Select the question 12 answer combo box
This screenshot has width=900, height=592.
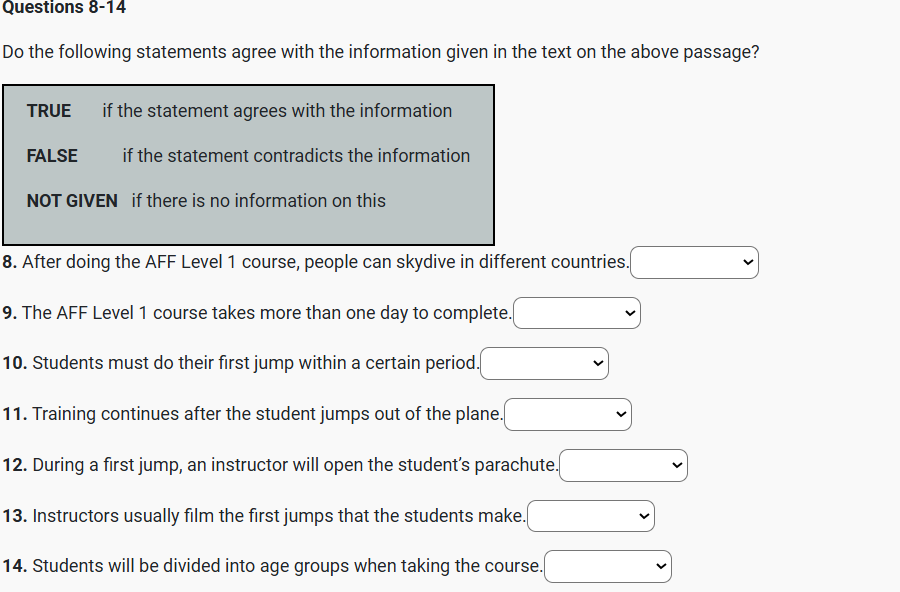click(x=623, y=465)
